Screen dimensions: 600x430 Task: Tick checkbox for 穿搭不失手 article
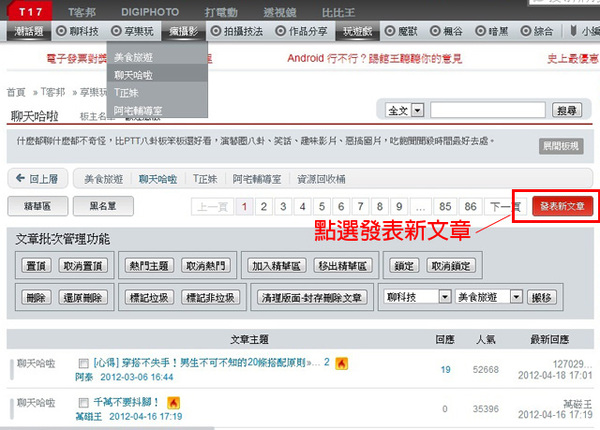83,363
